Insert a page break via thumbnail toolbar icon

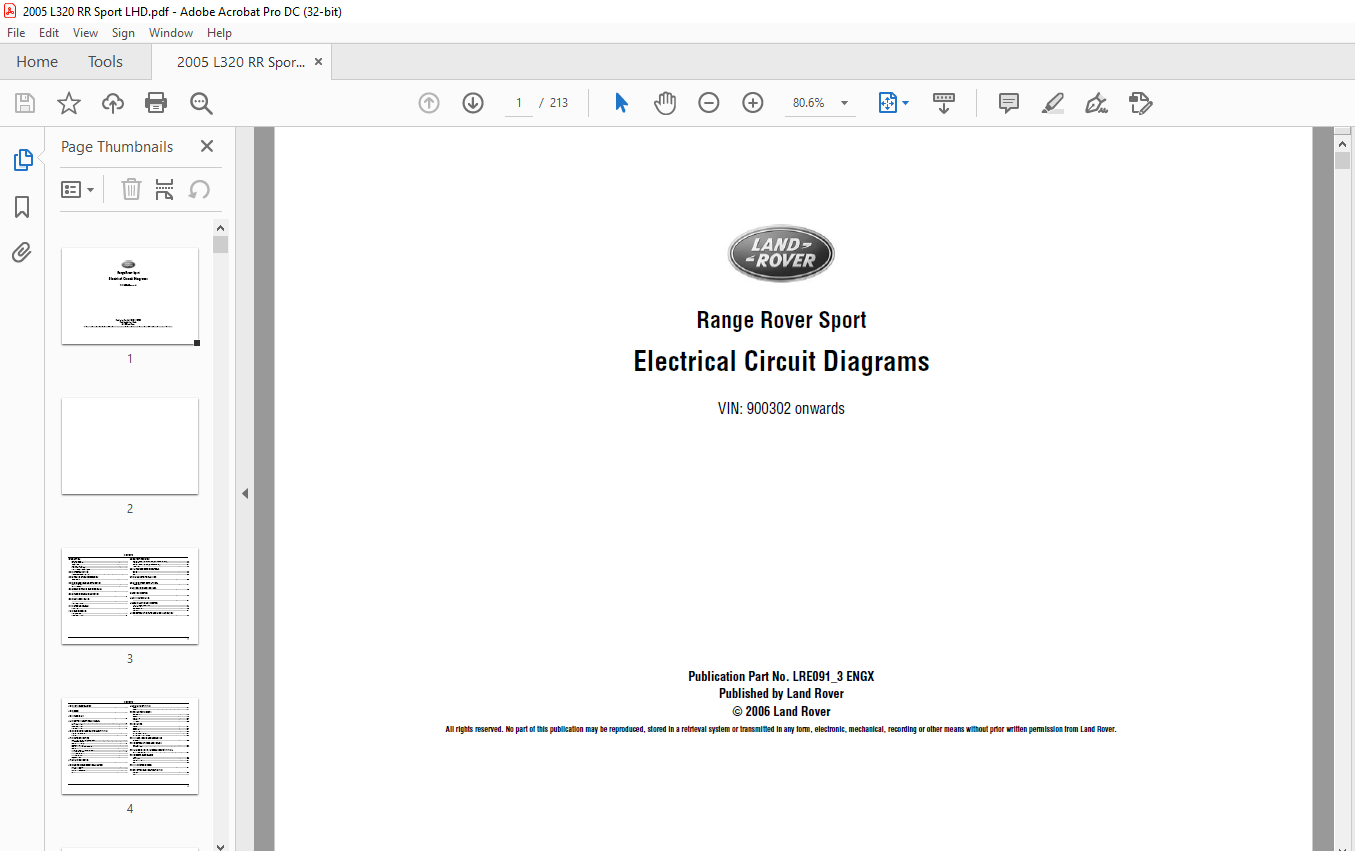pos(165,189)
